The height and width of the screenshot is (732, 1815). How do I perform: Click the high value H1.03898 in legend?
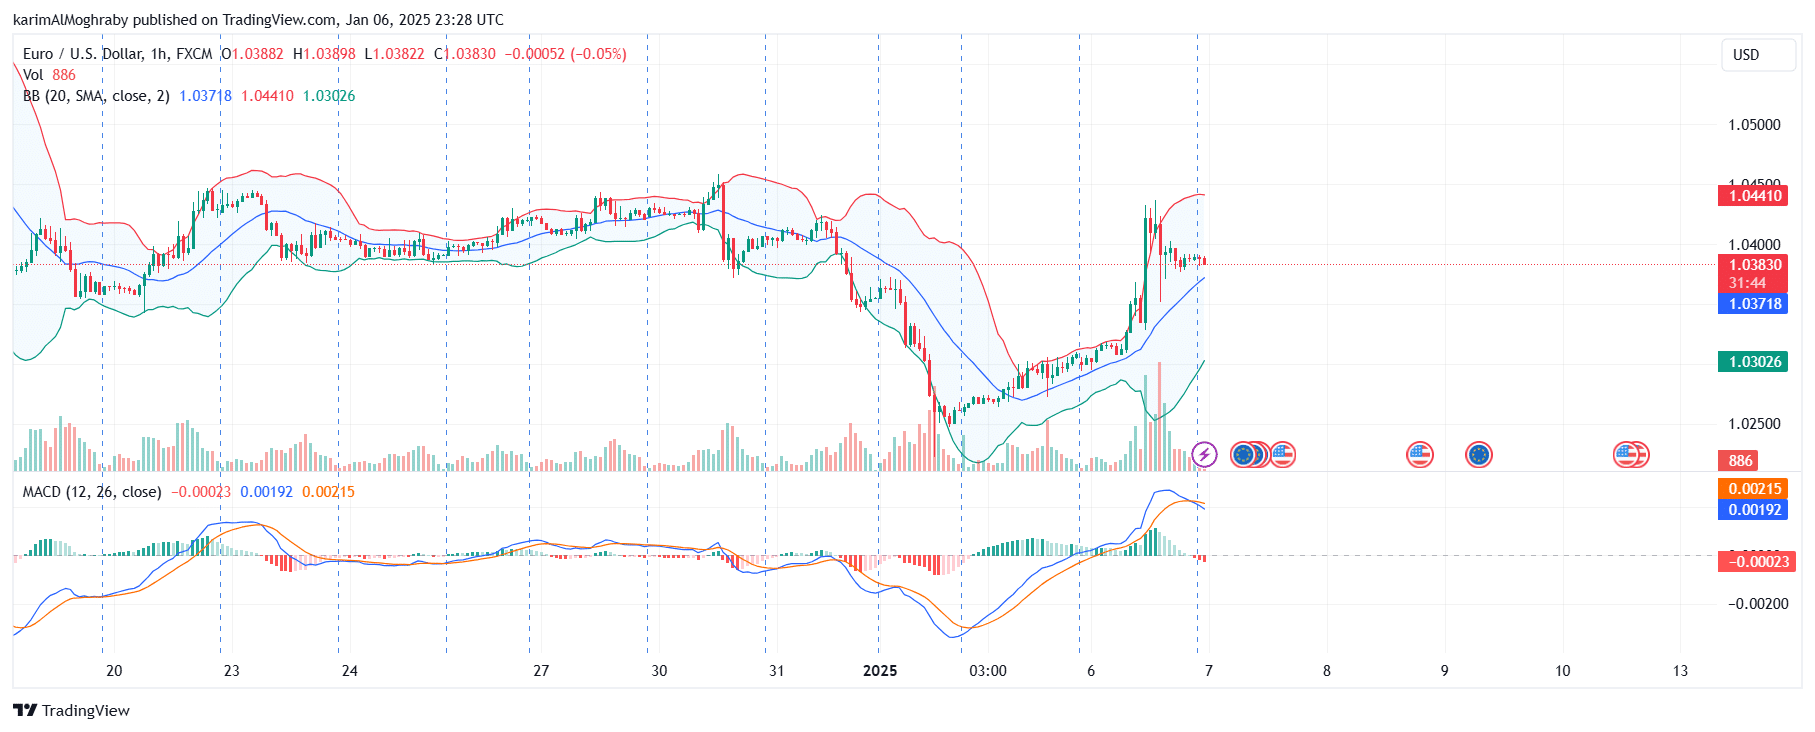pyautogui.click(x=324, y=54)
